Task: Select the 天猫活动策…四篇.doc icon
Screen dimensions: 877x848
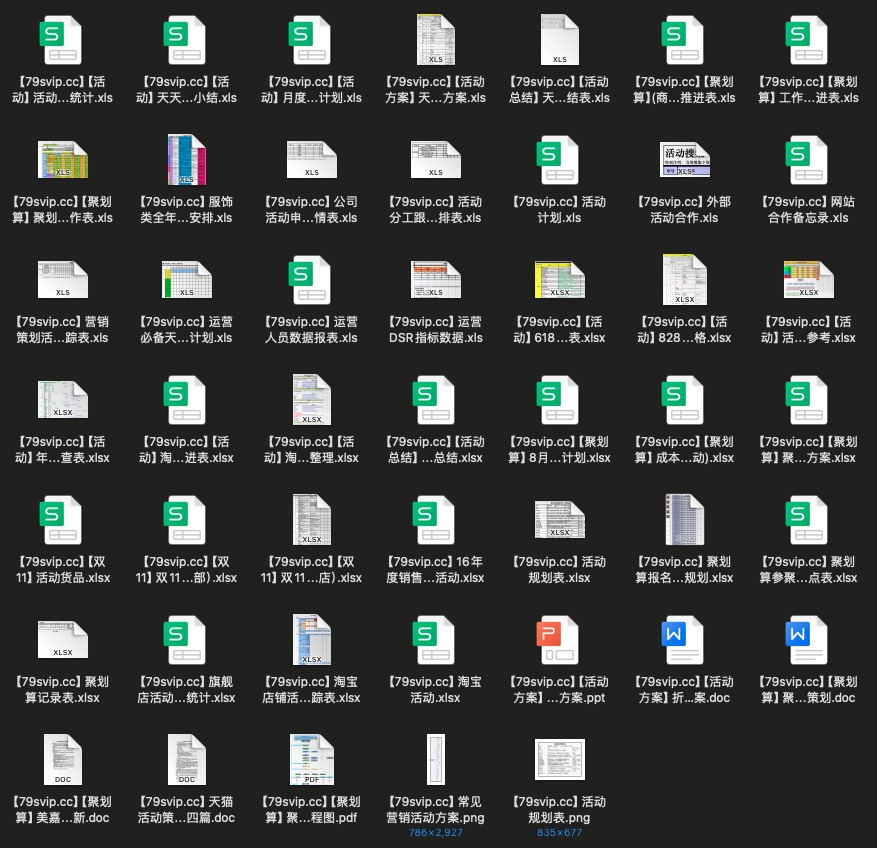Action: 186,760
